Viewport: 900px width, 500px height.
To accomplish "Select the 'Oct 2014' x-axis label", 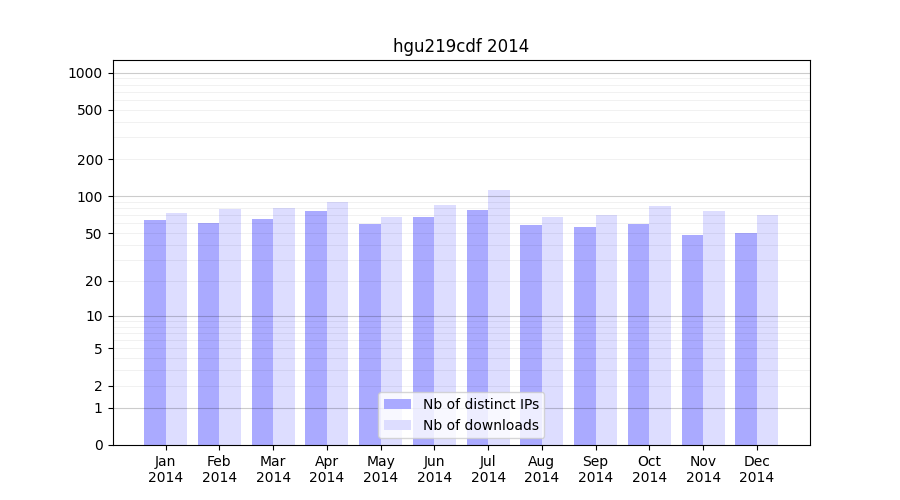I will (649, 469).
